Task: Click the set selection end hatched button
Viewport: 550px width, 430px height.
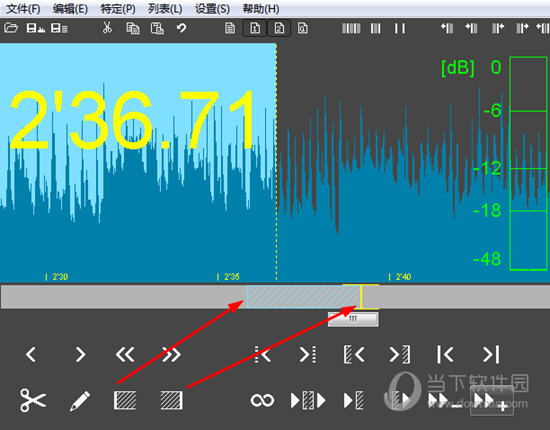Action: pyautogui.click(x=172, y=400)
